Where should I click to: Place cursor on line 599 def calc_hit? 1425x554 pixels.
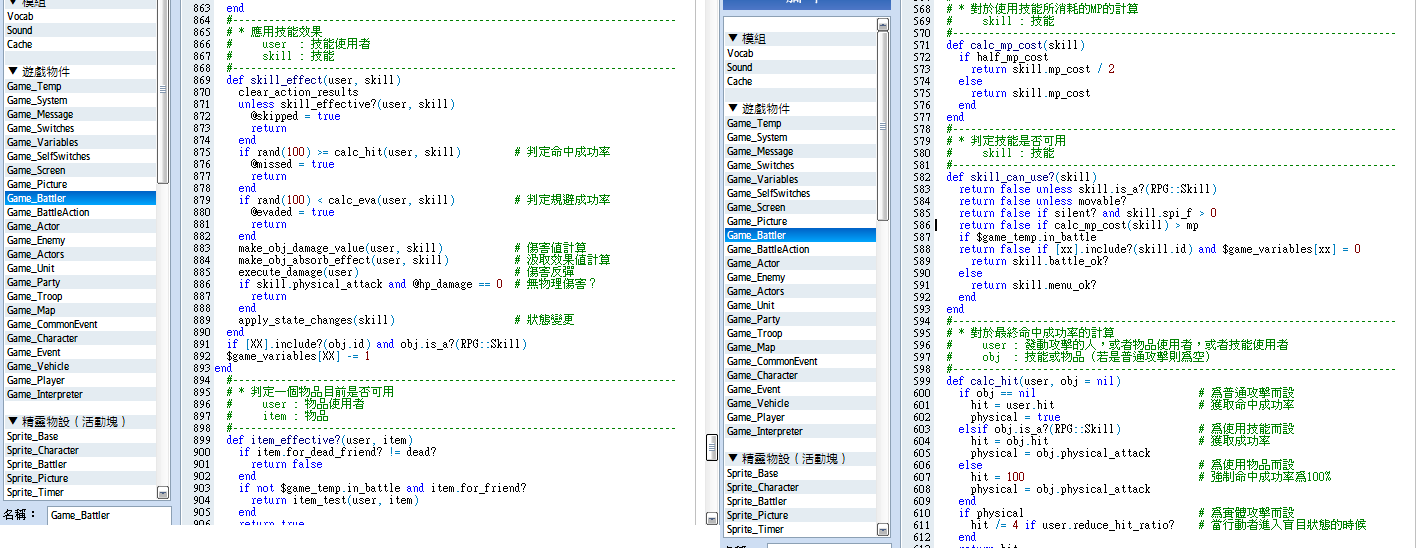click(1033, 381)
